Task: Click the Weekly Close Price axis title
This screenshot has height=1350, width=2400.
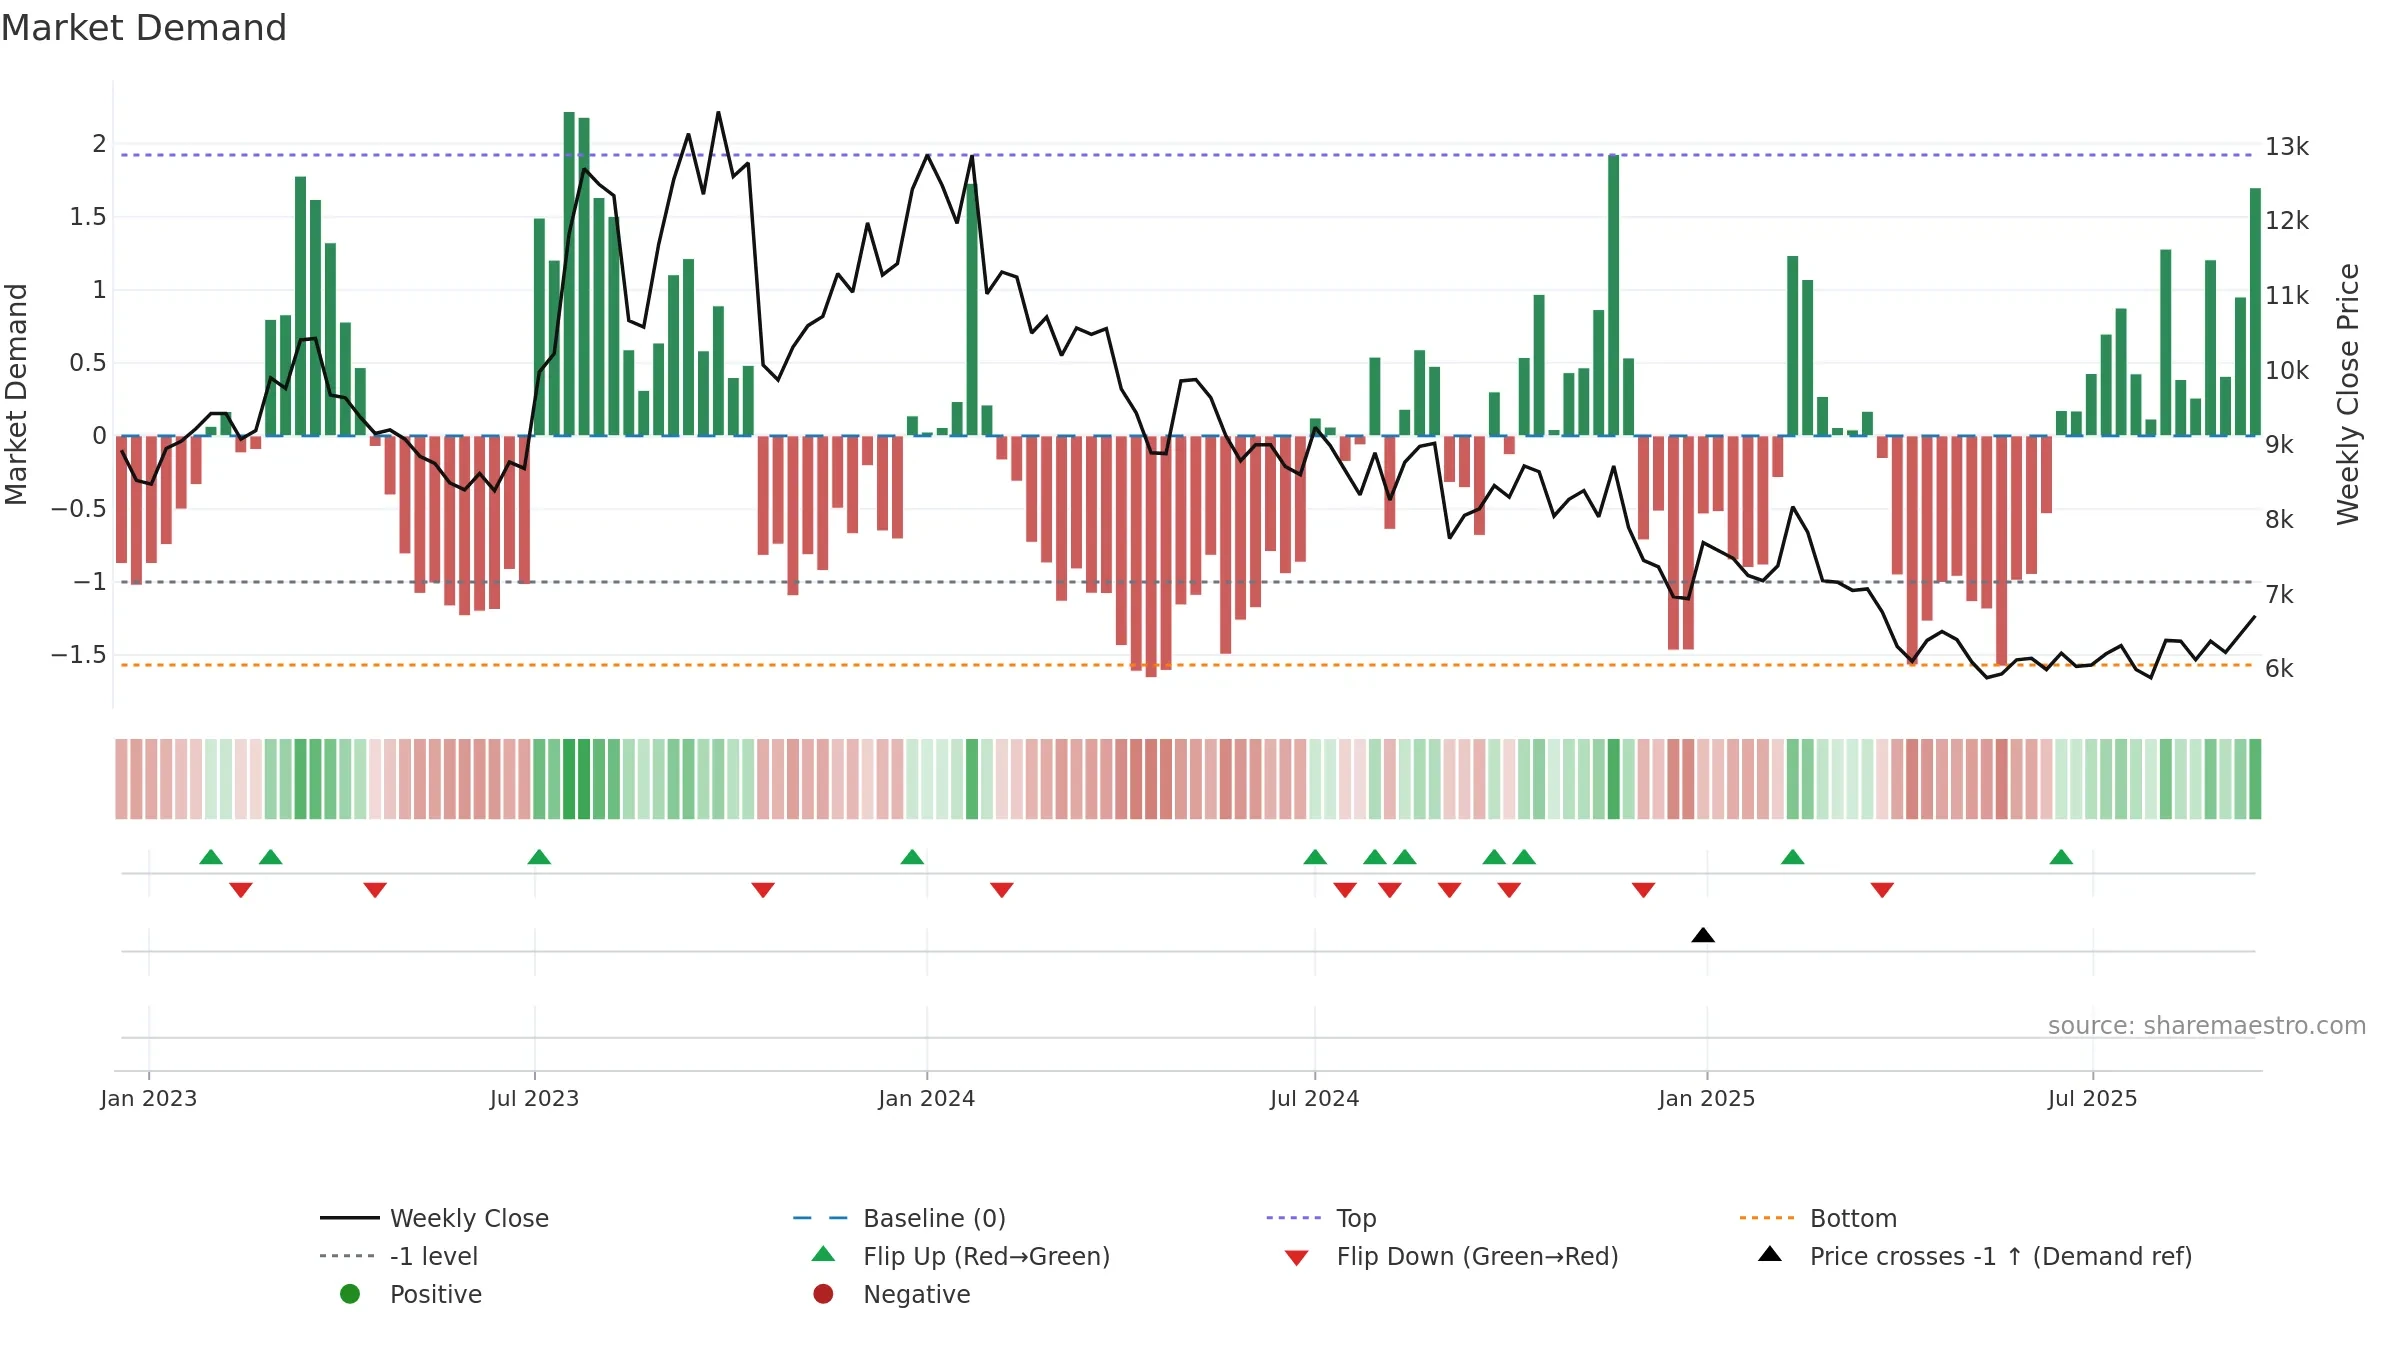Action: (2348, 394)
